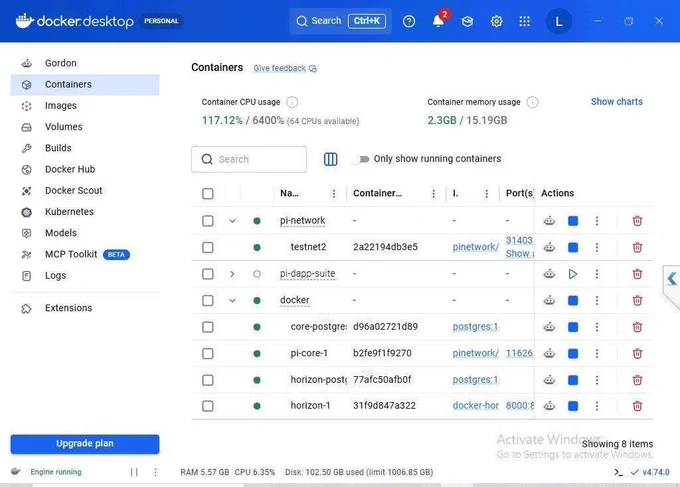This screenshot has width=680, height=487.
Task: Stop the horizon-1 container
Action: coord(573,406)
